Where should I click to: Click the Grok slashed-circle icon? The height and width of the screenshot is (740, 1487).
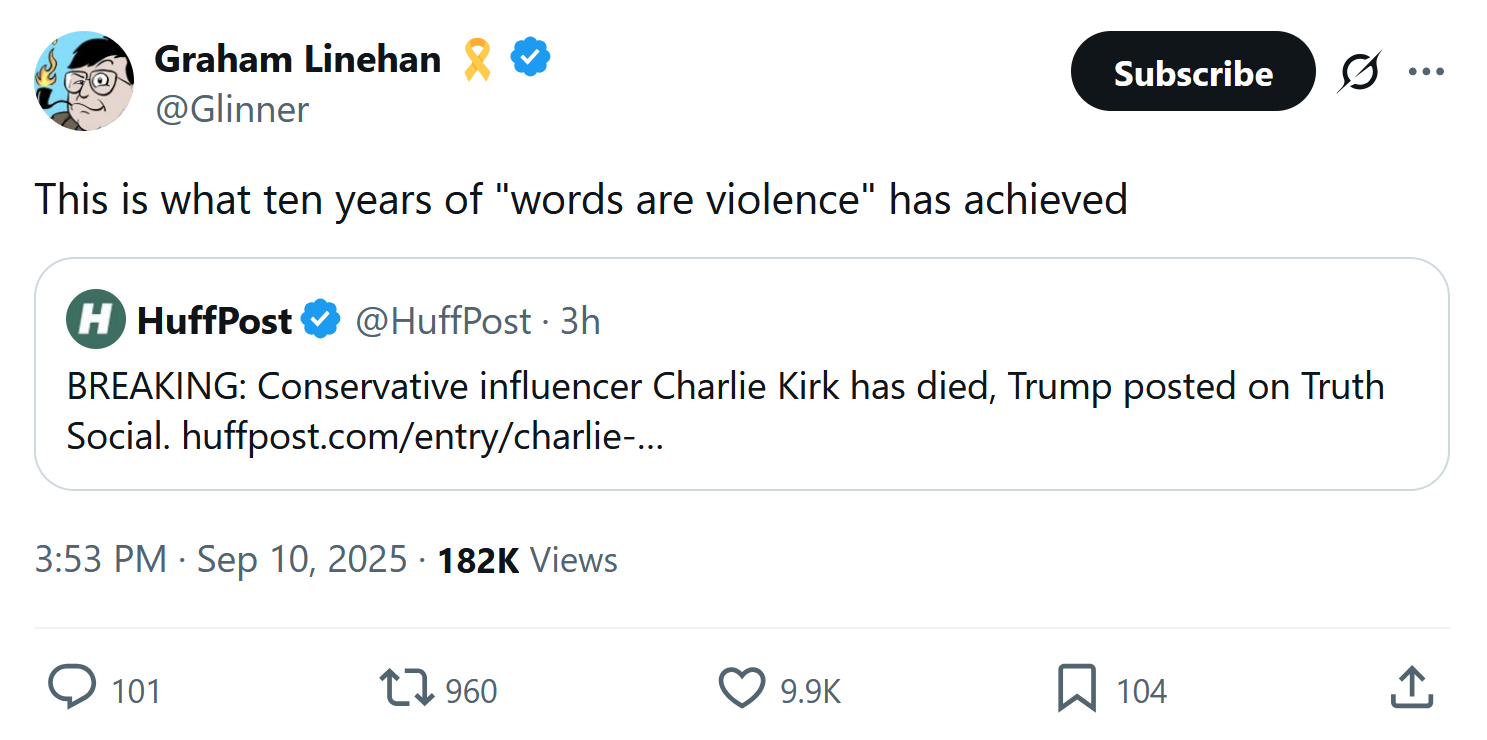1358,73
